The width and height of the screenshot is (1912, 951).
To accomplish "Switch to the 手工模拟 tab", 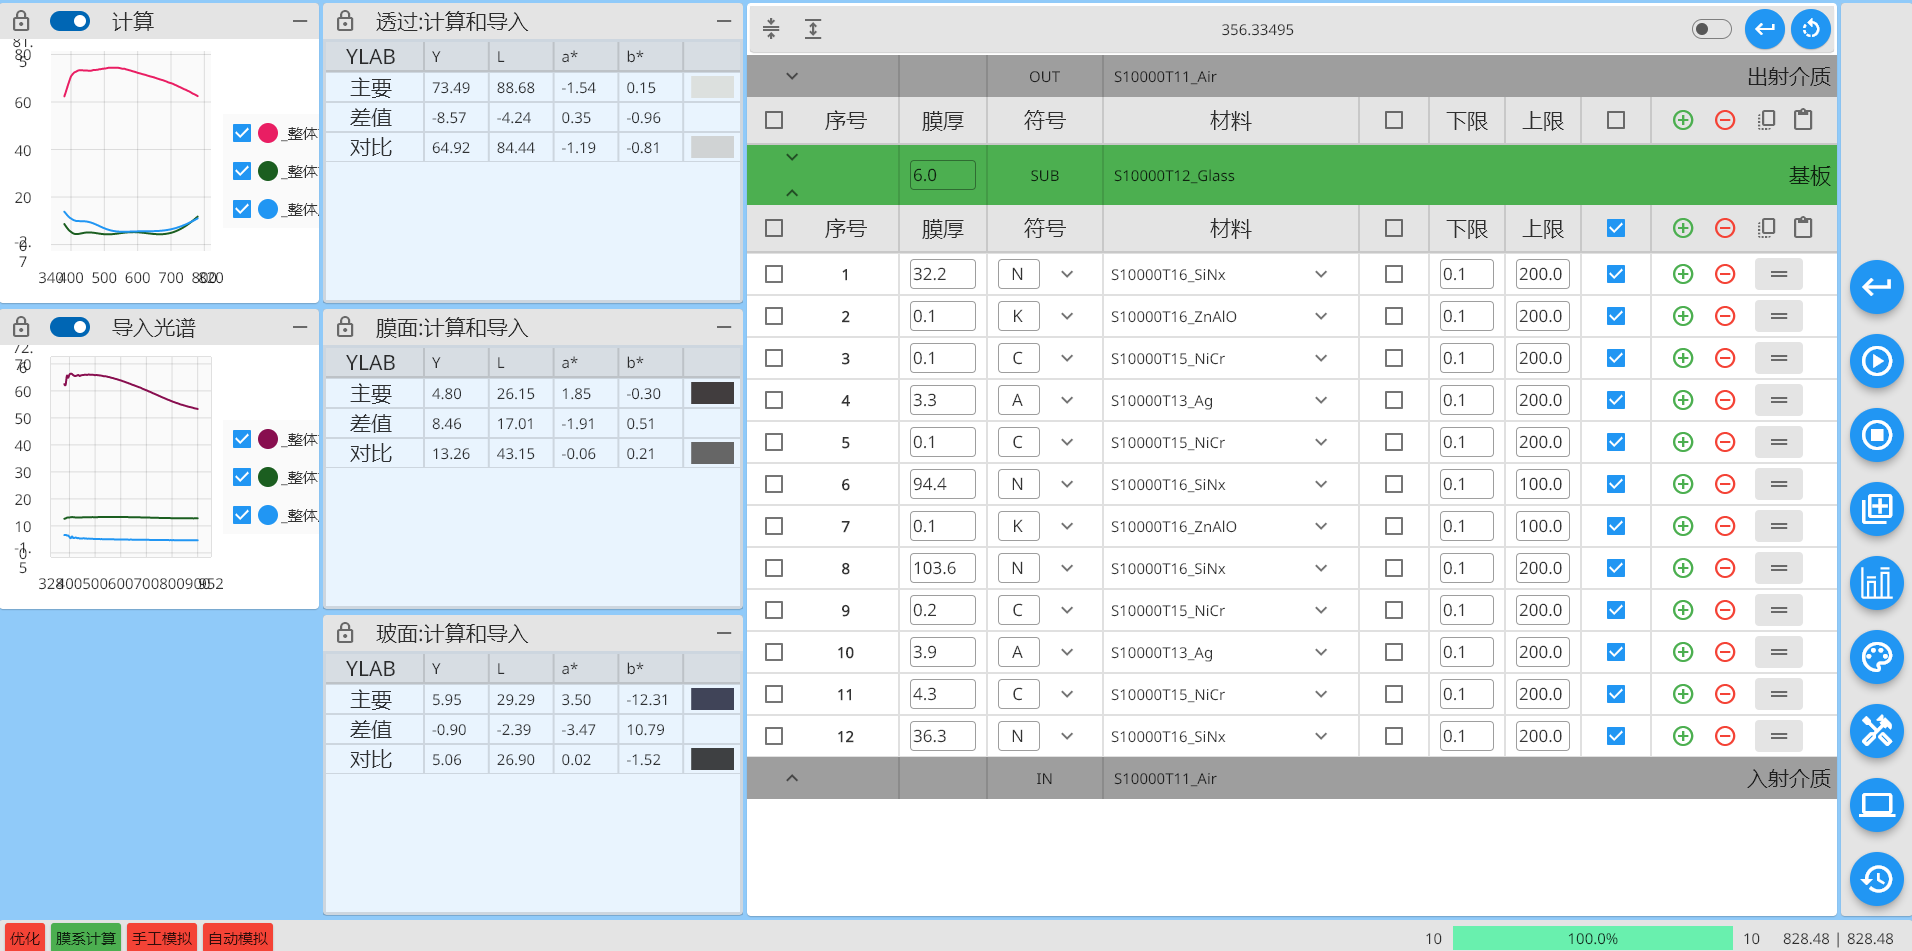I will [162, 938].
